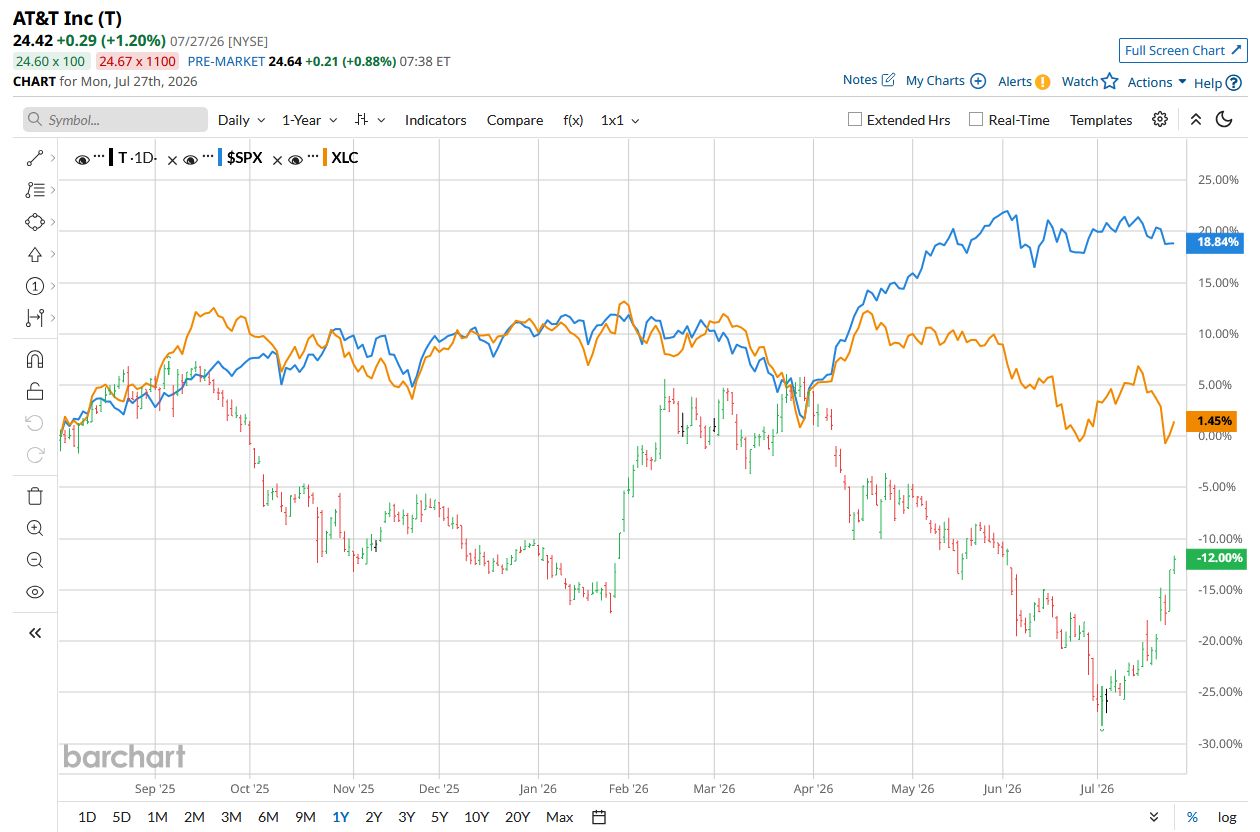The width and height of the screenshot is (1260, 832).
Task: Select the arrow marker tool
Action: [35, 254]
